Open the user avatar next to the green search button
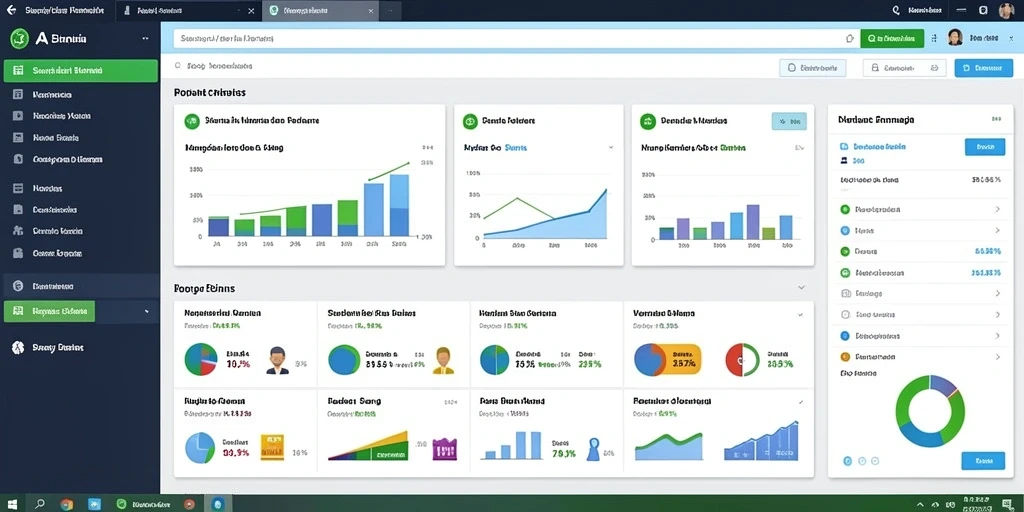The width and height of the screenshot is (1024, 512). pos(955,38)
